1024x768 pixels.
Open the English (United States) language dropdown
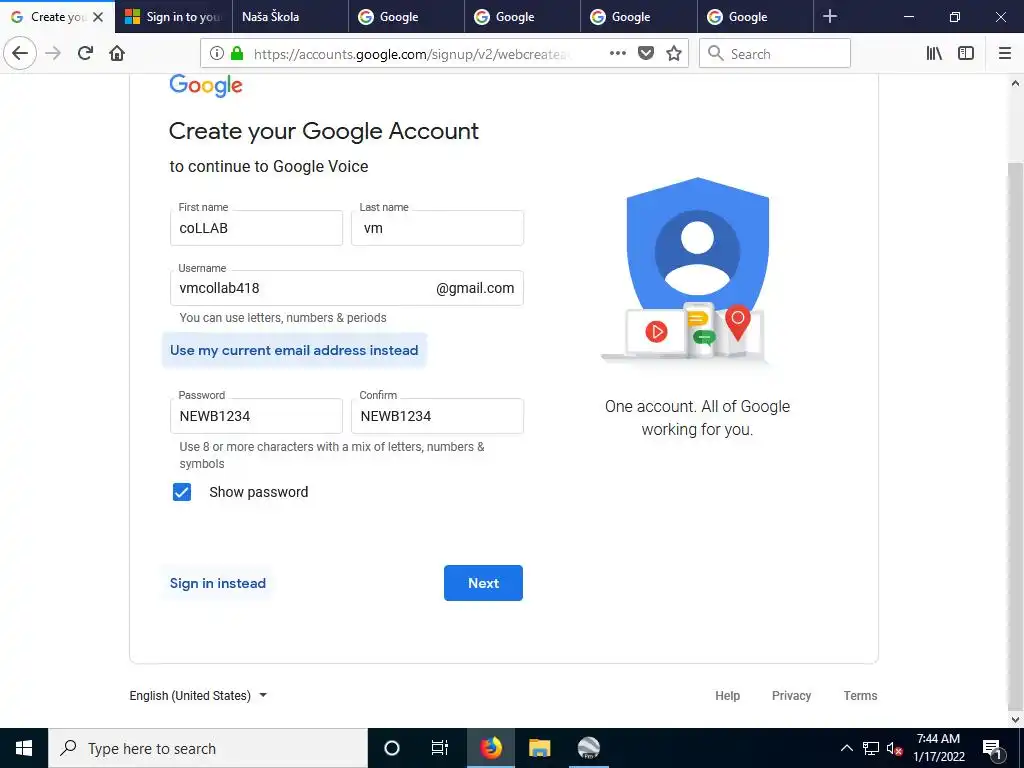click(x=199, y=696)
